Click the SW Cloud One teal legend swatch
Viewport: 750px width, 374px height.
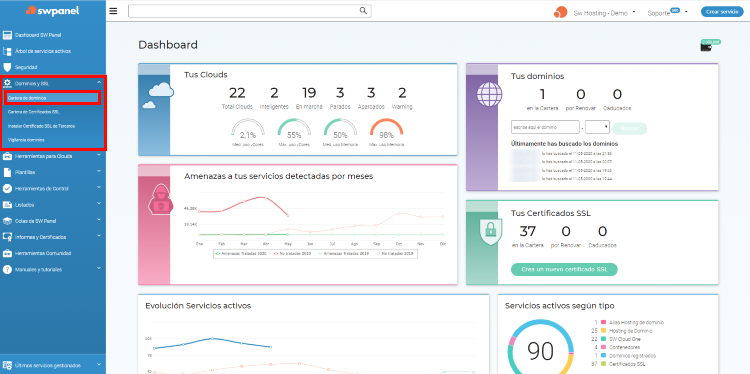[604, 339]
